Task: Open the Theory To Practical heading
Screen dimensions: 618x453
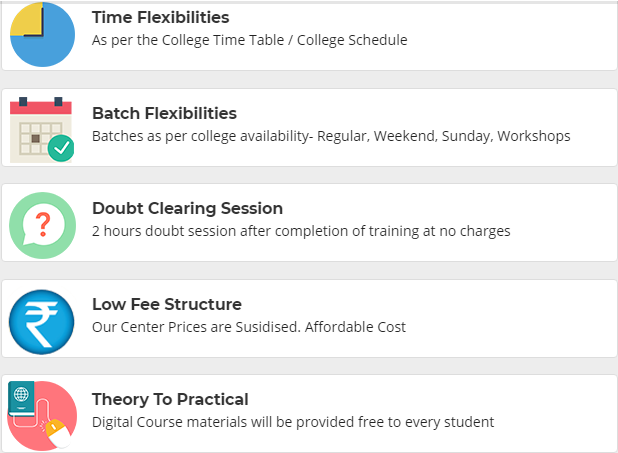Action: [x=170, y=399]
